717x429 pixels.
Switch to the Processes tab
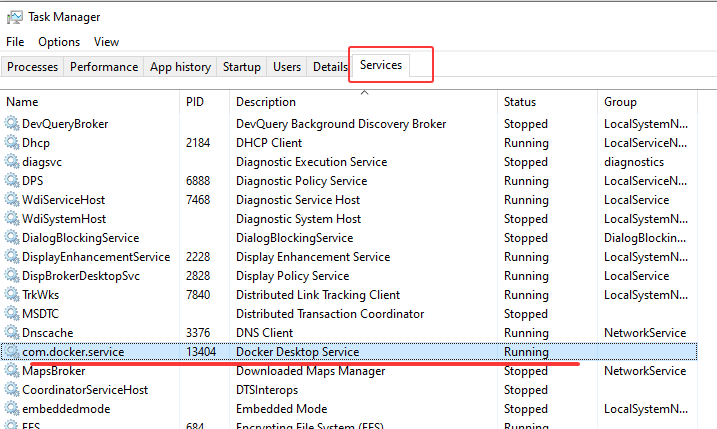32,67
